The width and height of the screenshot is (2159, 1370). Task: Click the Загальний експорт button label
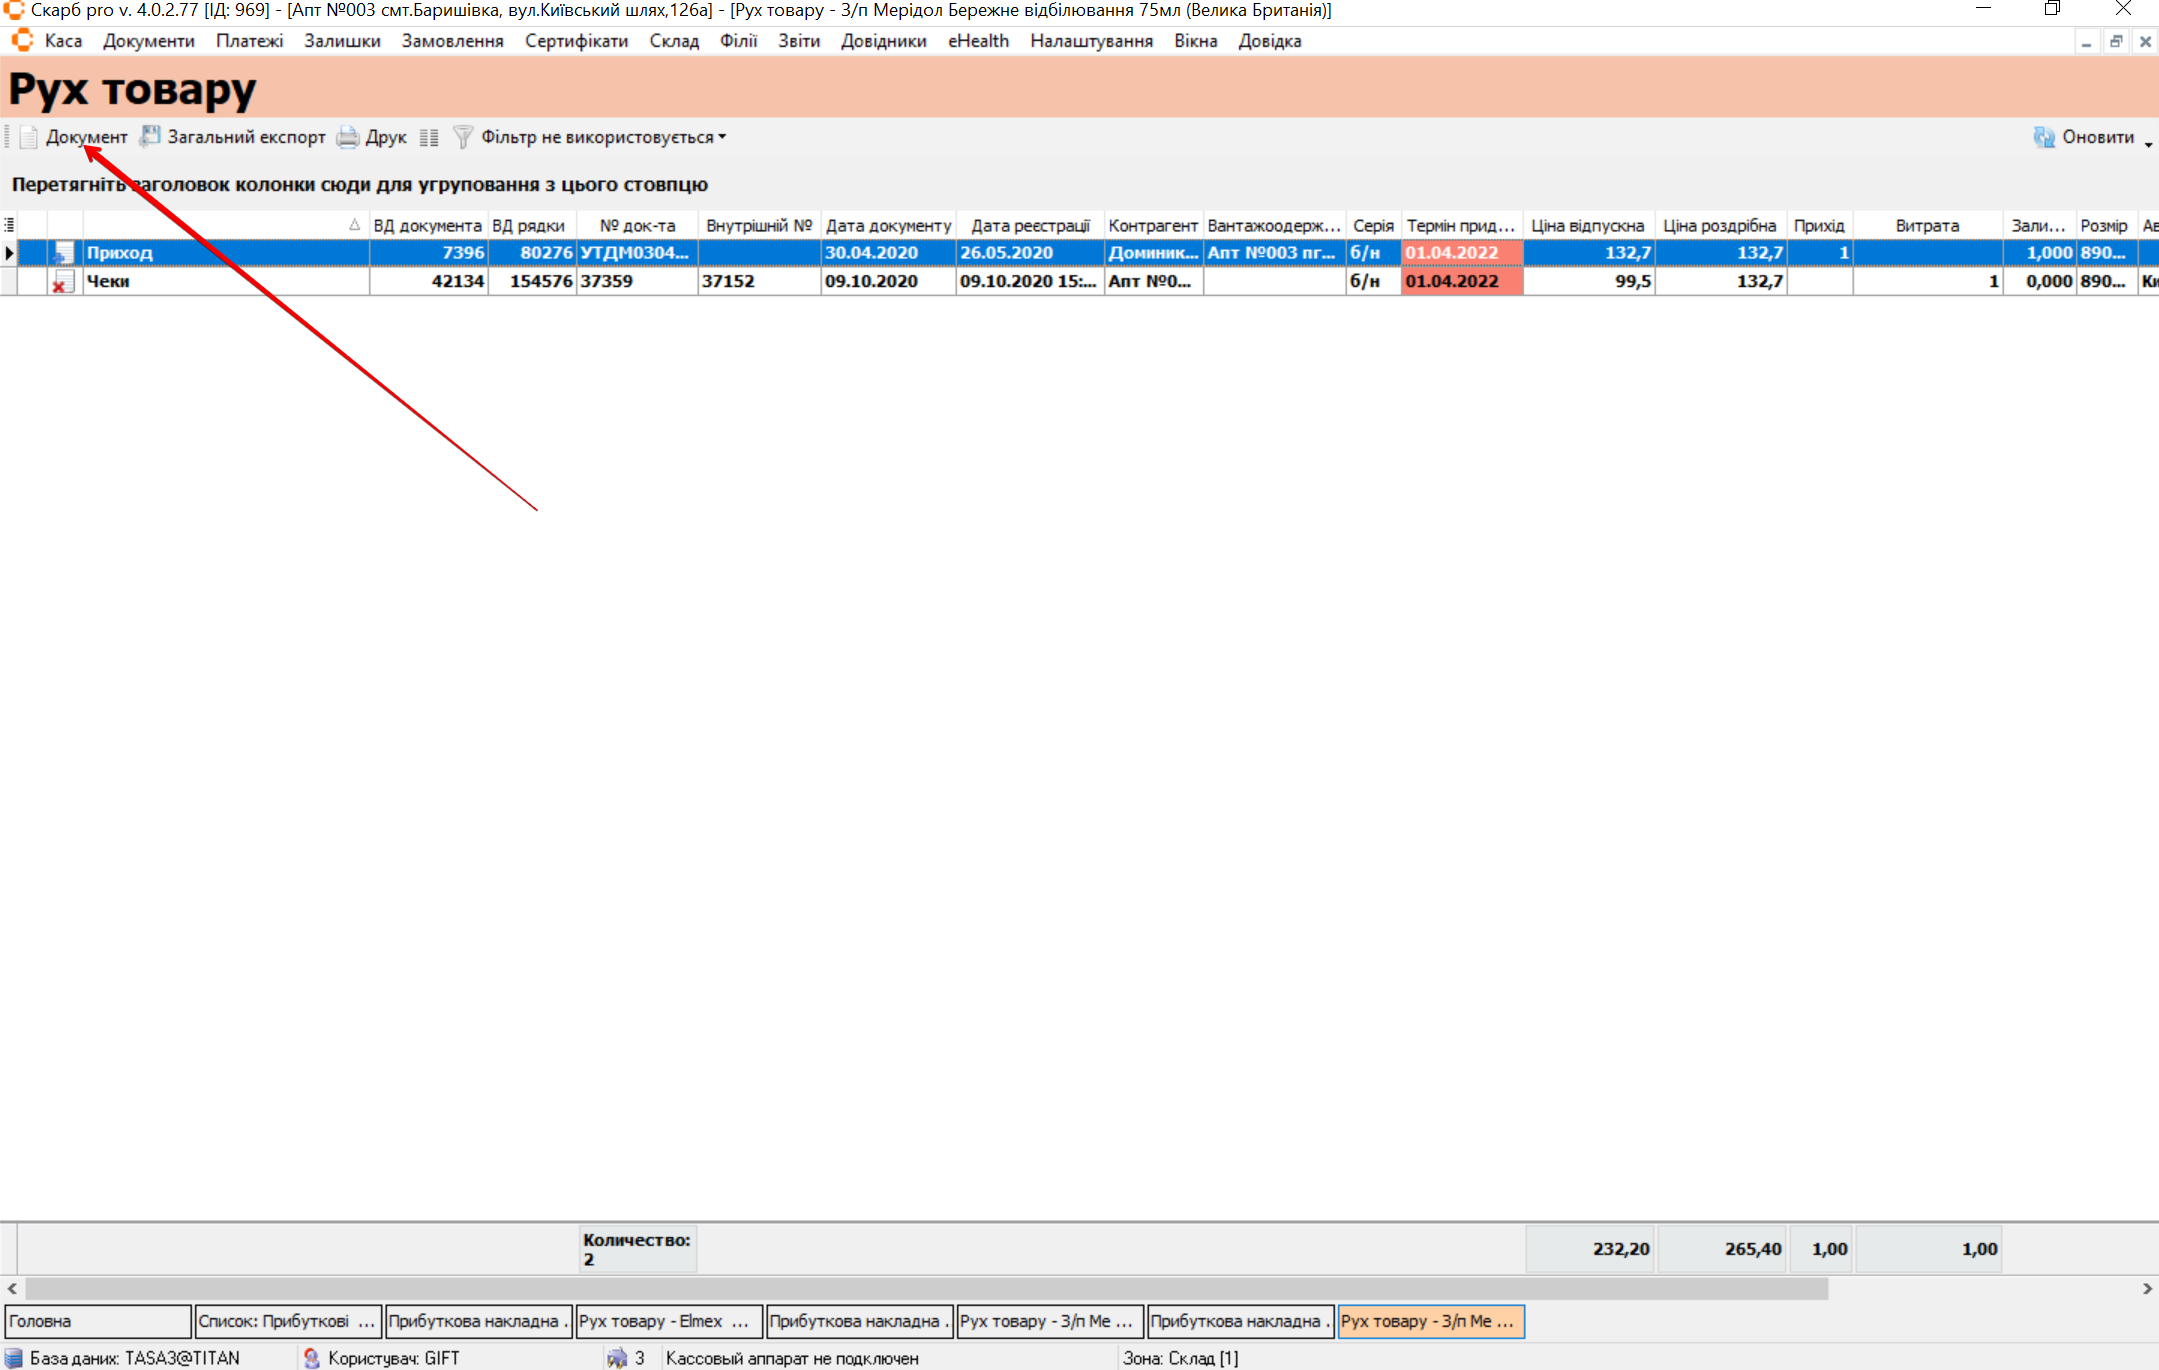(x=246, y=137)
